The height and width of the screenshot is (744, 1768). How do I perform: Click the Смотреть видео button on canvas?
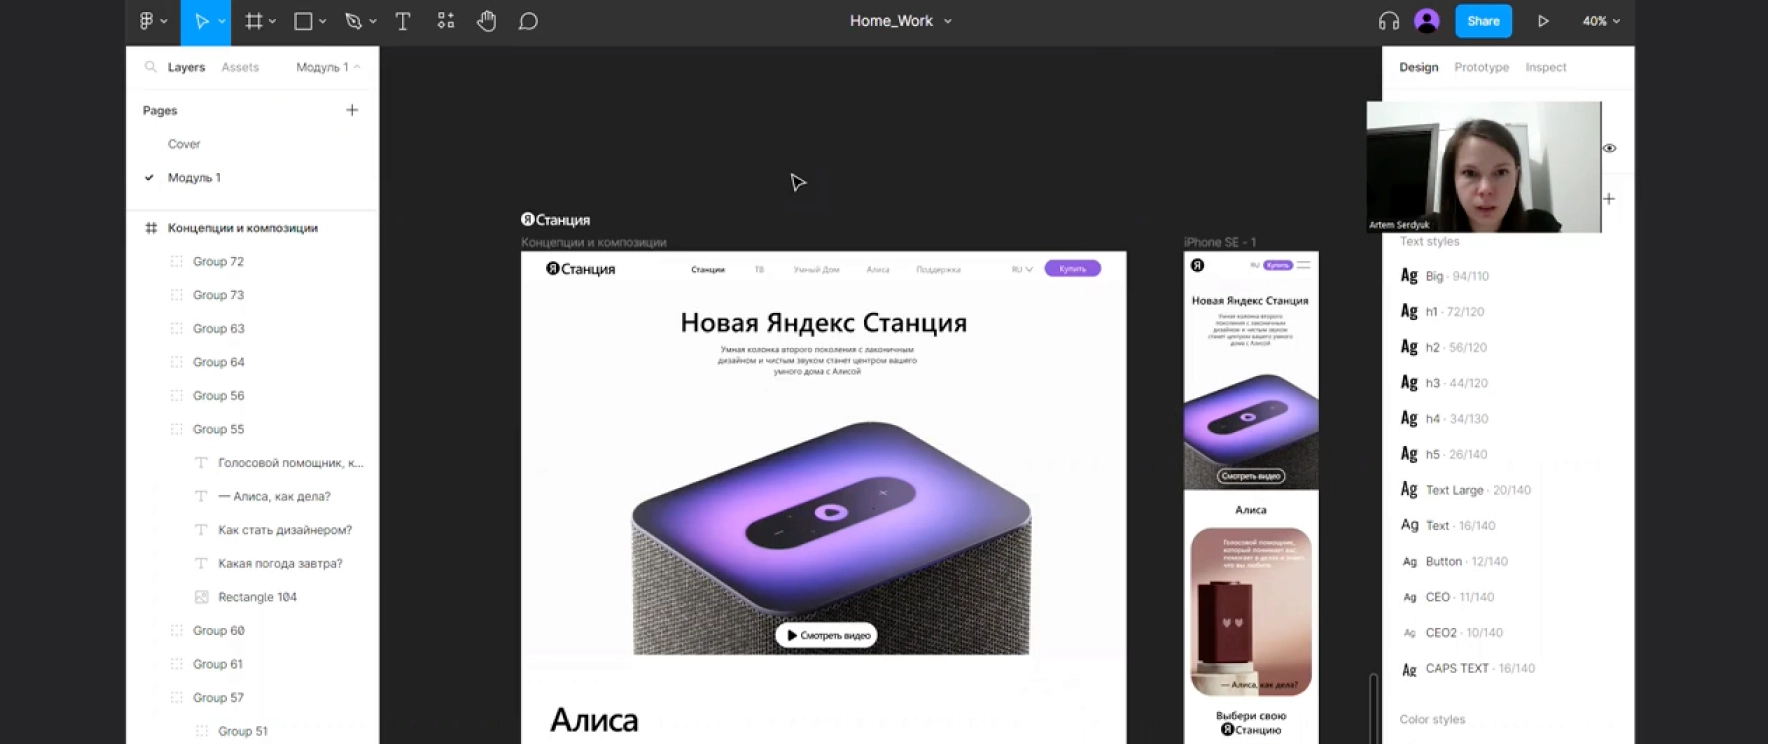click(x=826, y=635)
